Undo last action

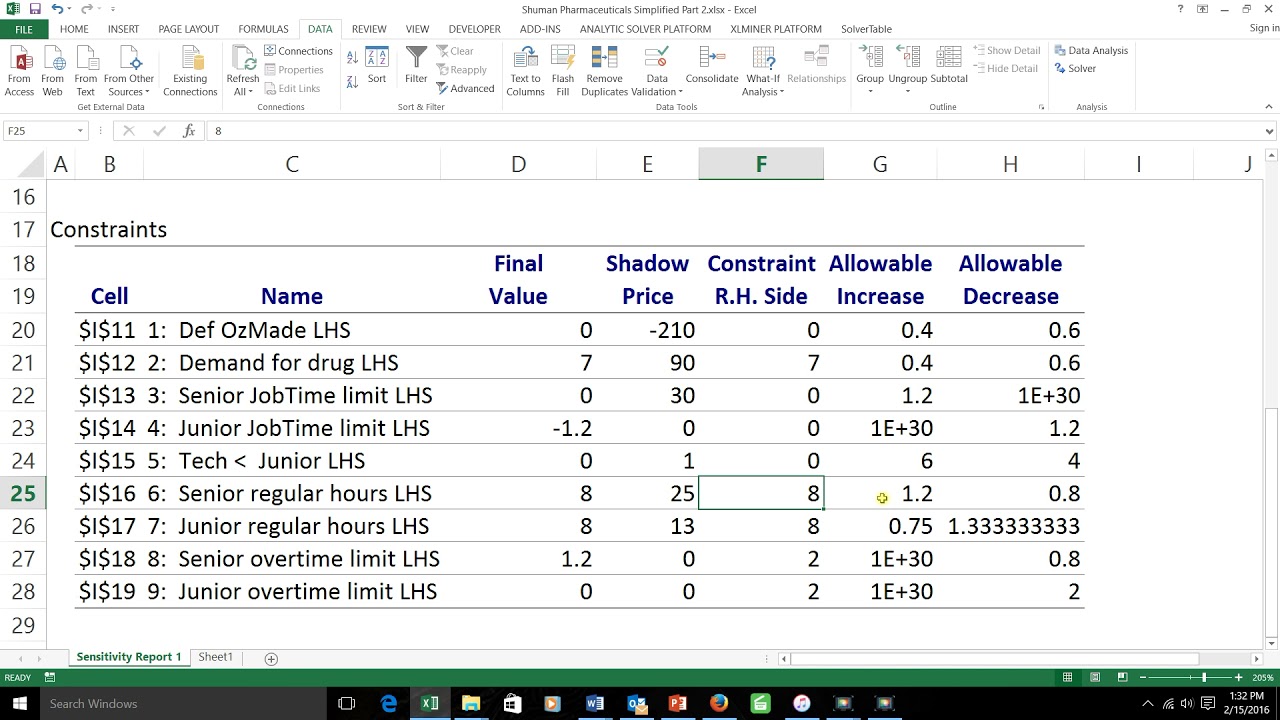click(58, 9)
